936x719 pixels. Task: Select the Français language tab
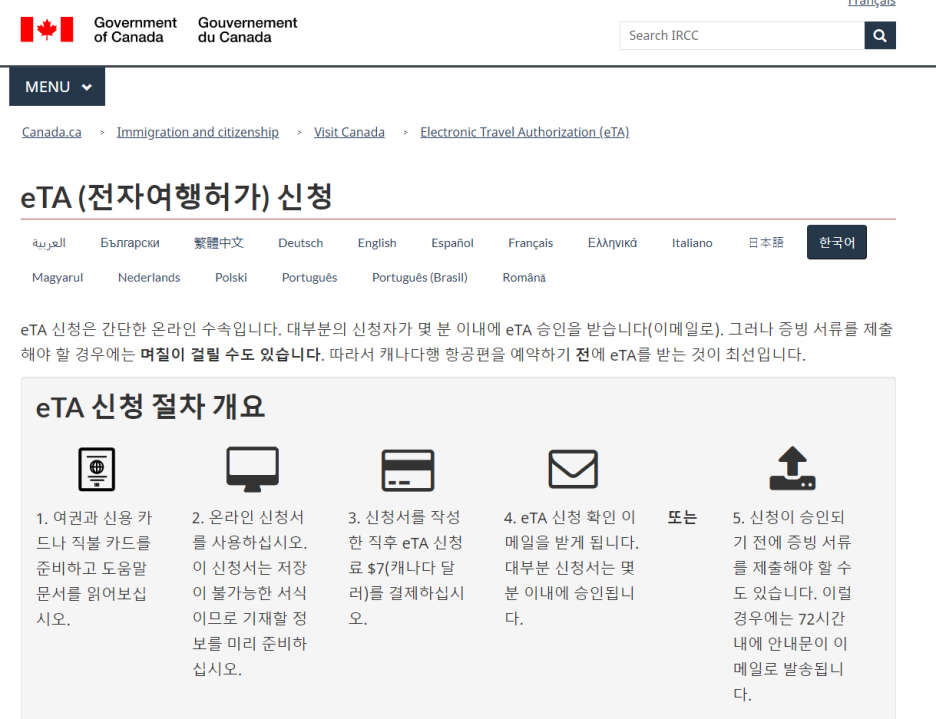click(531, 242)
